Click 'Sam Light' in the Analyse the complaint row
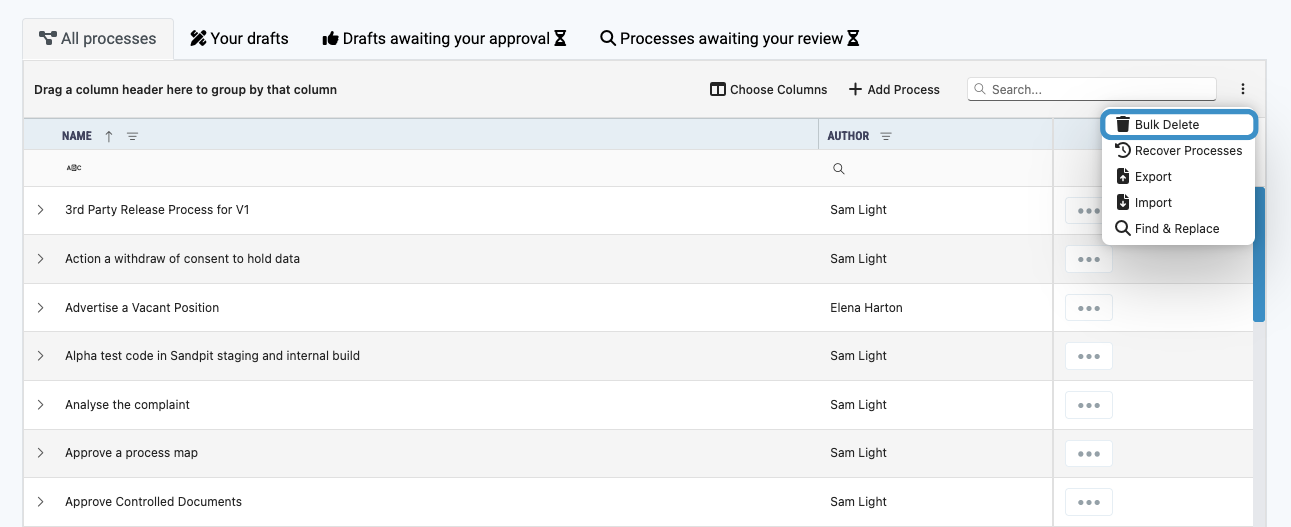The width and height of the screenshot is (1291, 527). [x=858, y=405]
